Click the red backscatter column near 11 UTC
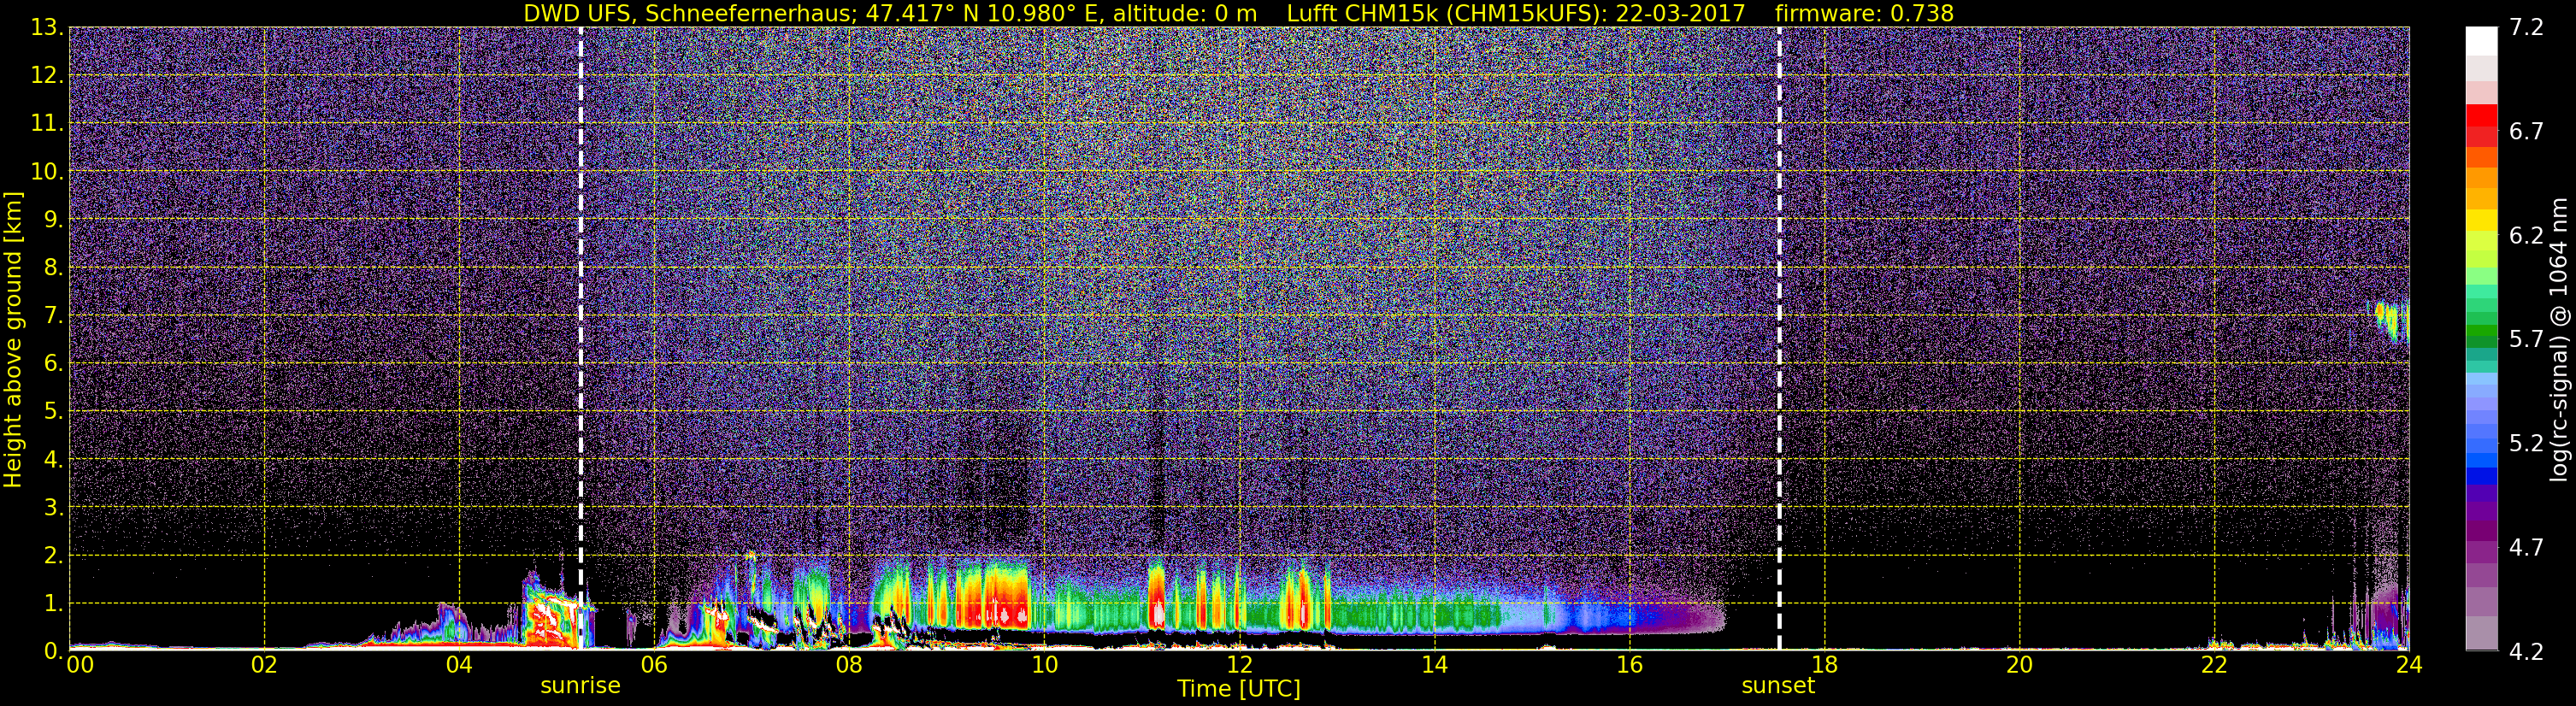Viewport: 2576px width, 706px height. point(1157,597)
